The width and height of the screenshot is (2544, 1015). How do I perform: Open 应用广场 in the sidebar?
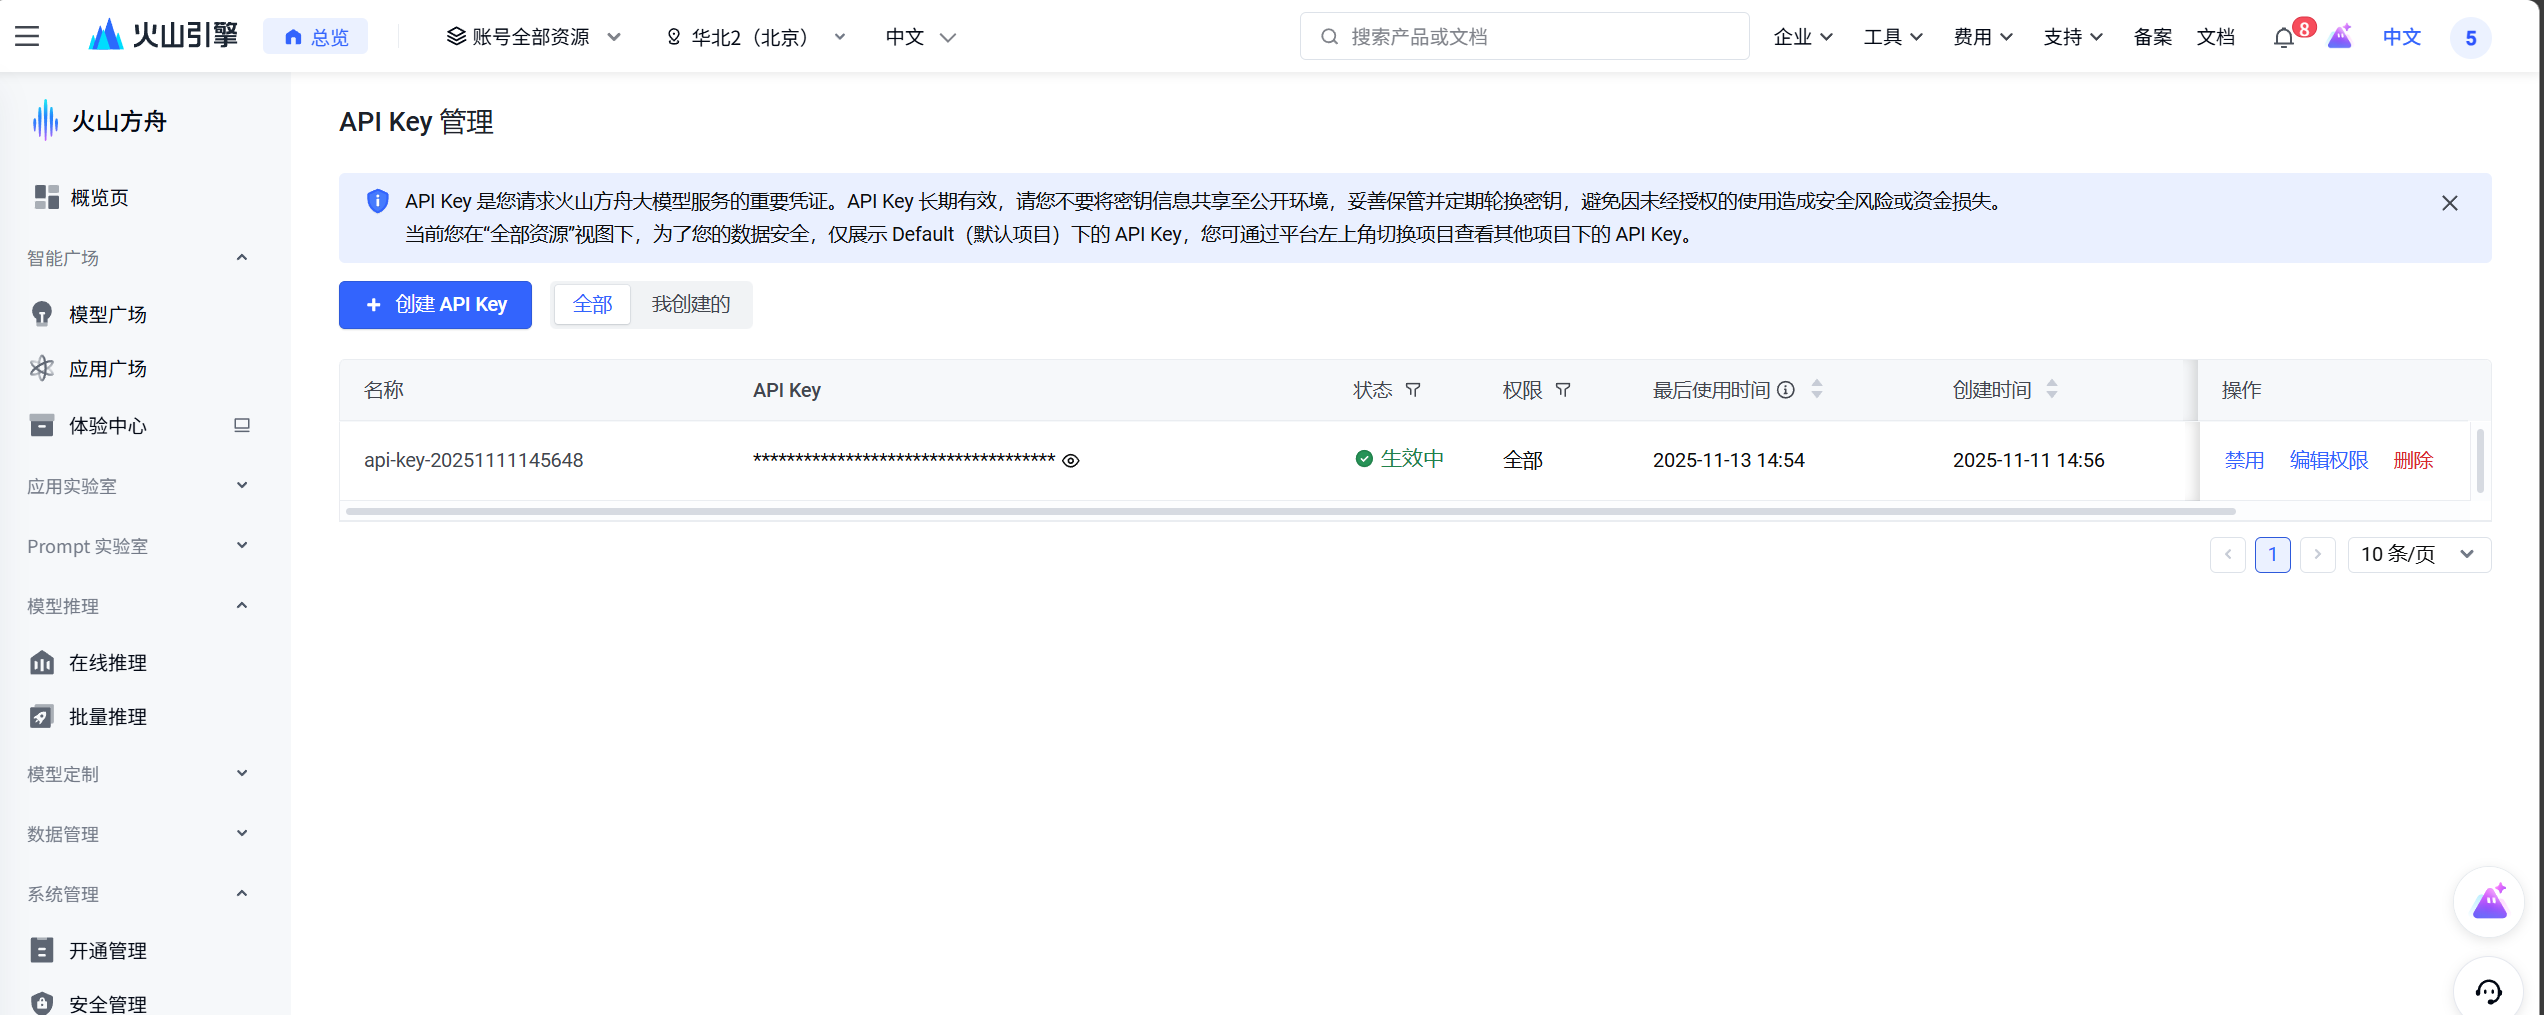coord(108,369)
